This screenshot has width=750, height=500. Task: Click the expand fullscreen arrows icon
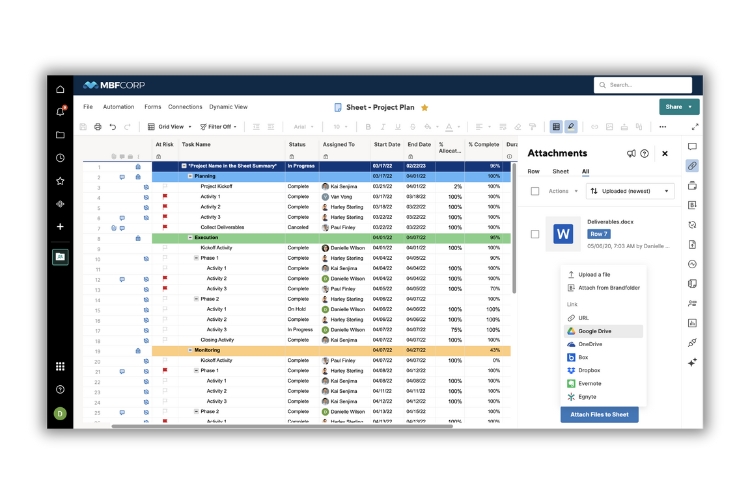695,127
